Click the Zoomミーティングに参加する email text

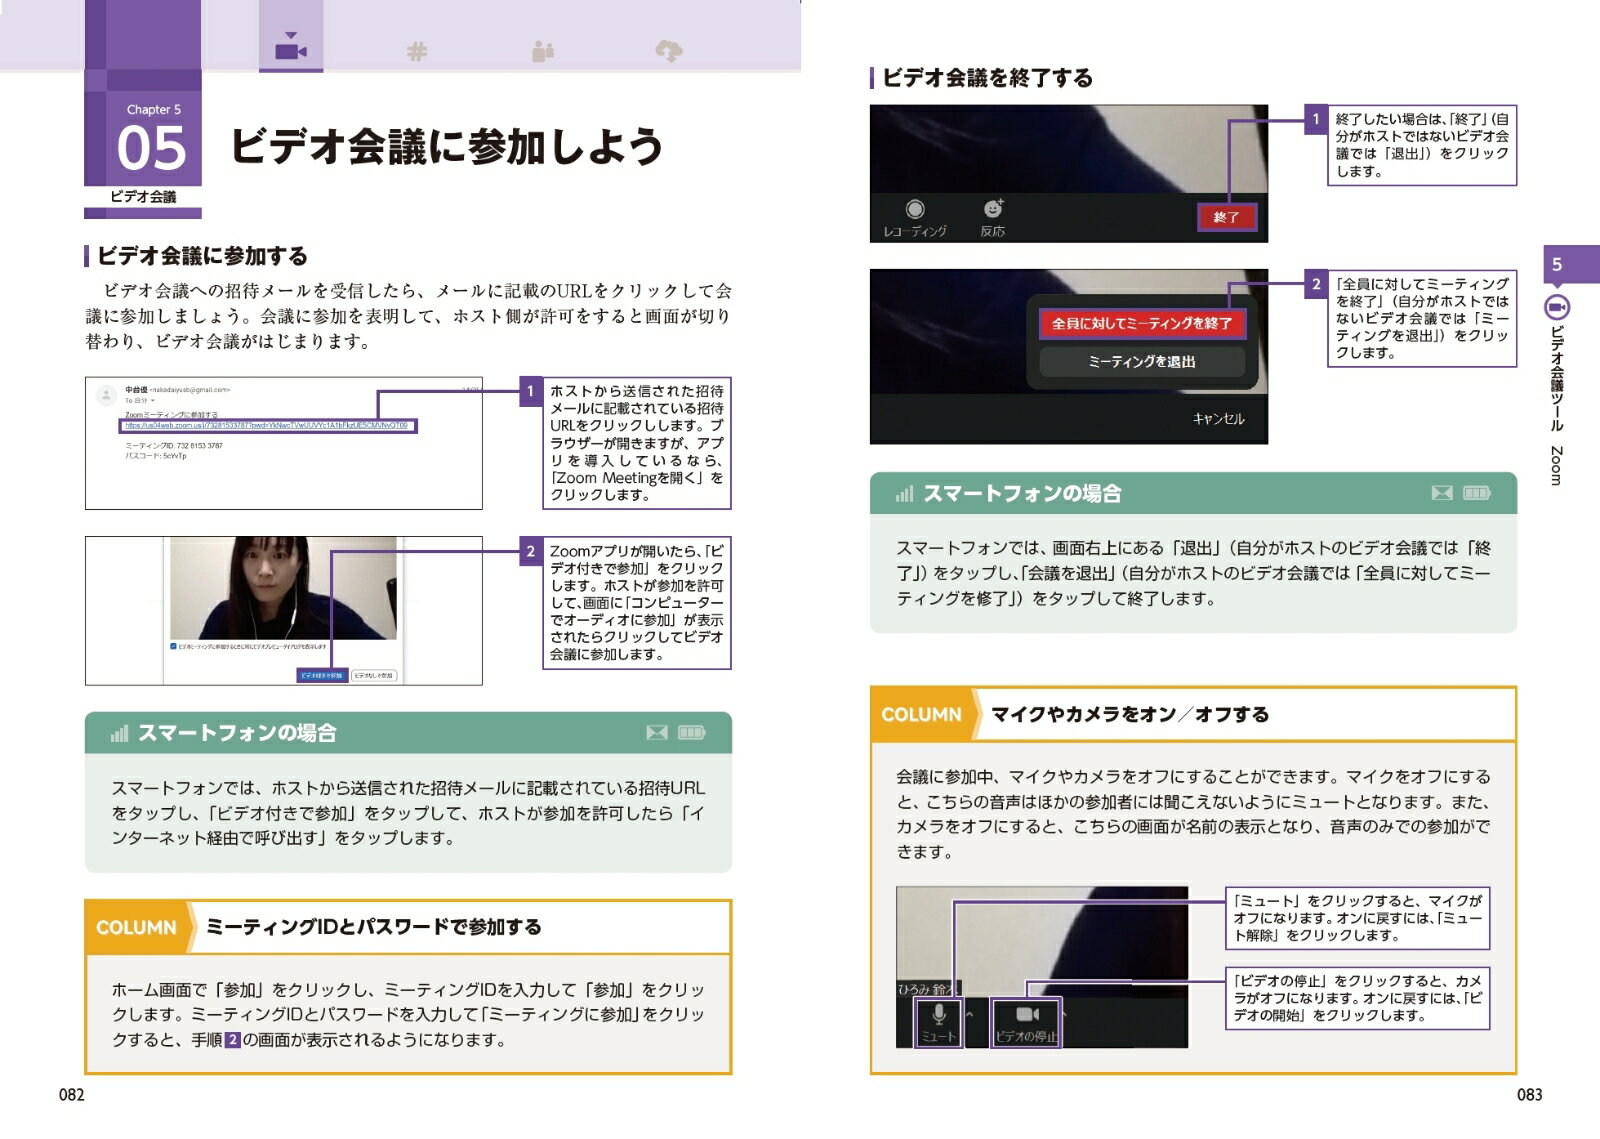click(x=172, y=414)
